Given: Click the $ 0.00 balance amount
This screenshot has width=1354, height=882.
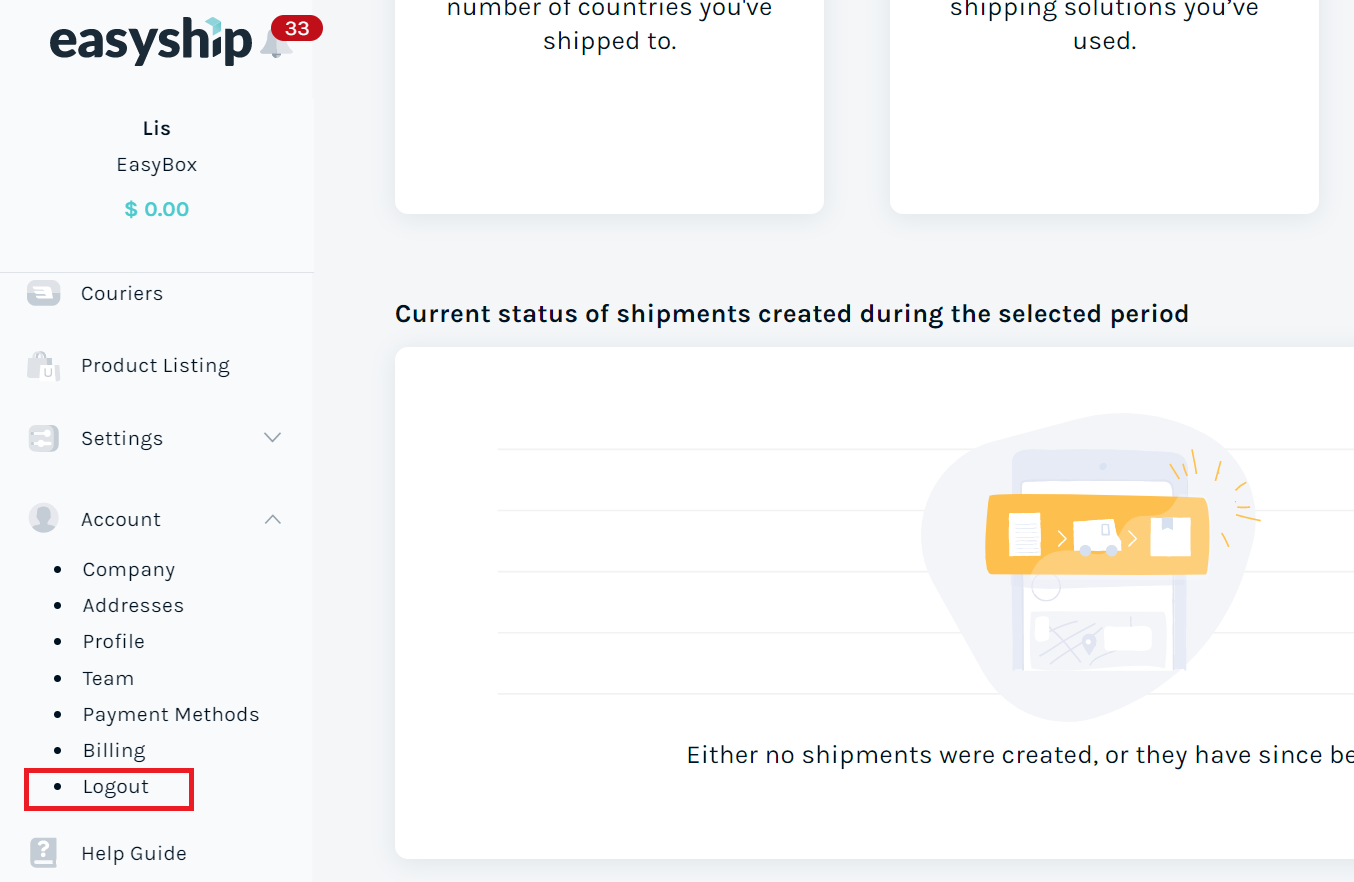Looking at the screenshot, I should tap(156, 209).
